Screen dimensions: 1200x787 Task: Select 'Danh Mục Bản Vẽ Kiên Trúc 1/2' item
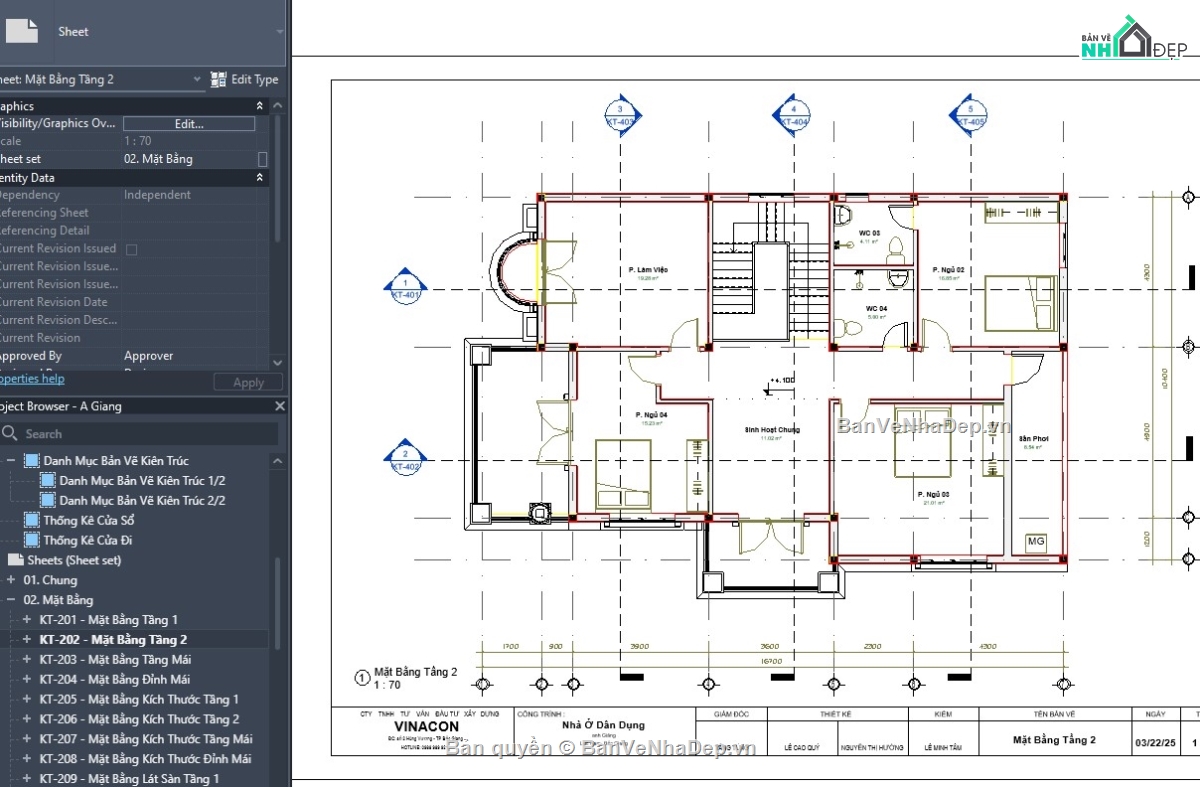pos(142,481)
